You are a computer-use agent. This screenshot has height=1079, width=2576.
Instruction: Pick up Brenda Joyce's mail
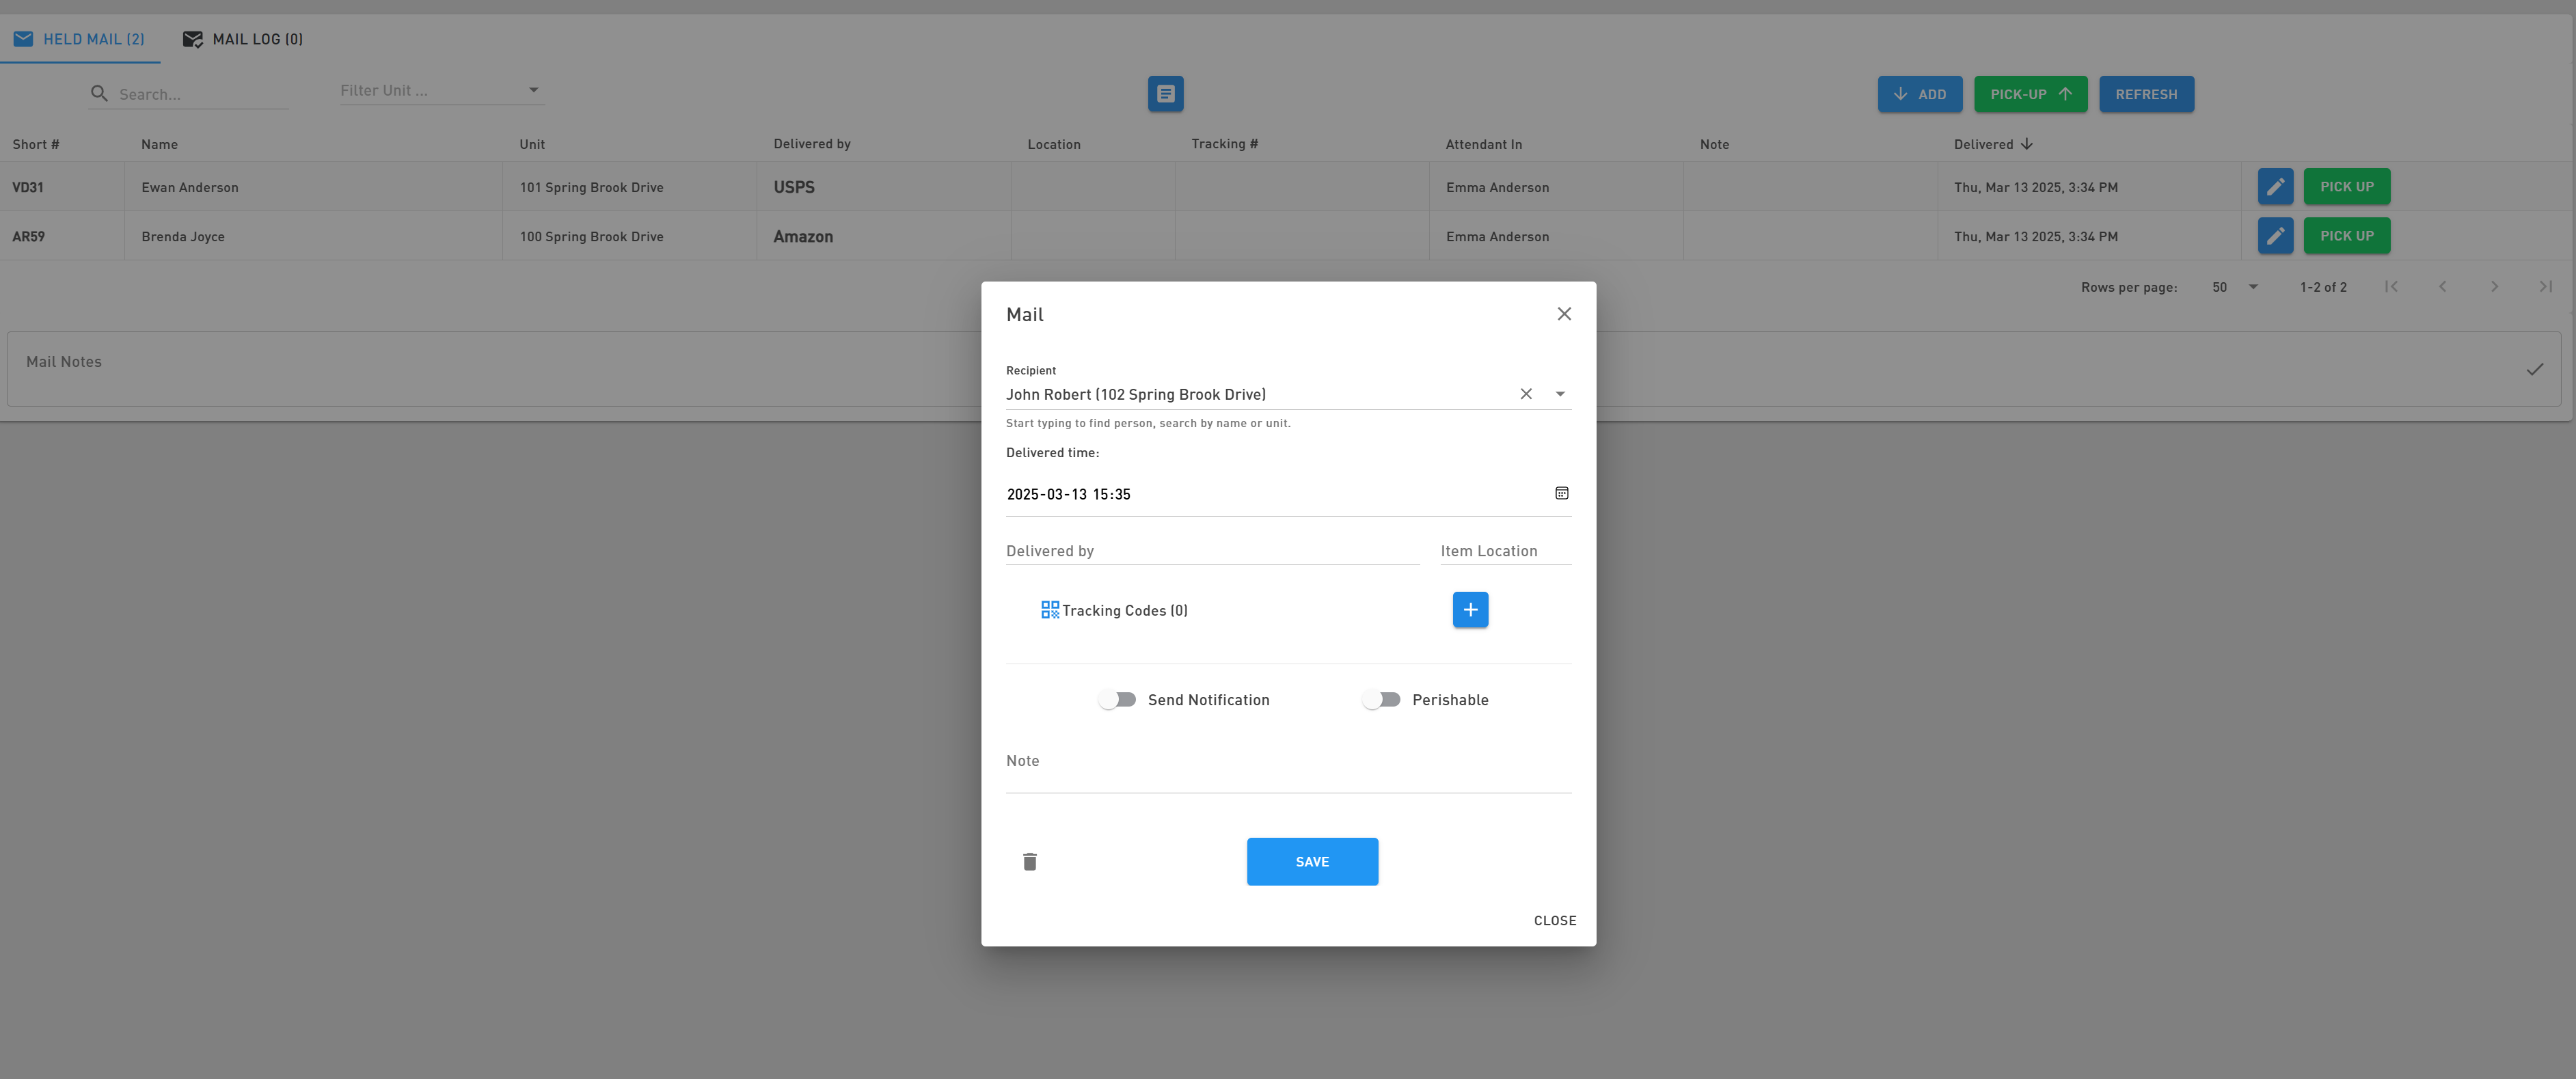(x=2346, y=236)
